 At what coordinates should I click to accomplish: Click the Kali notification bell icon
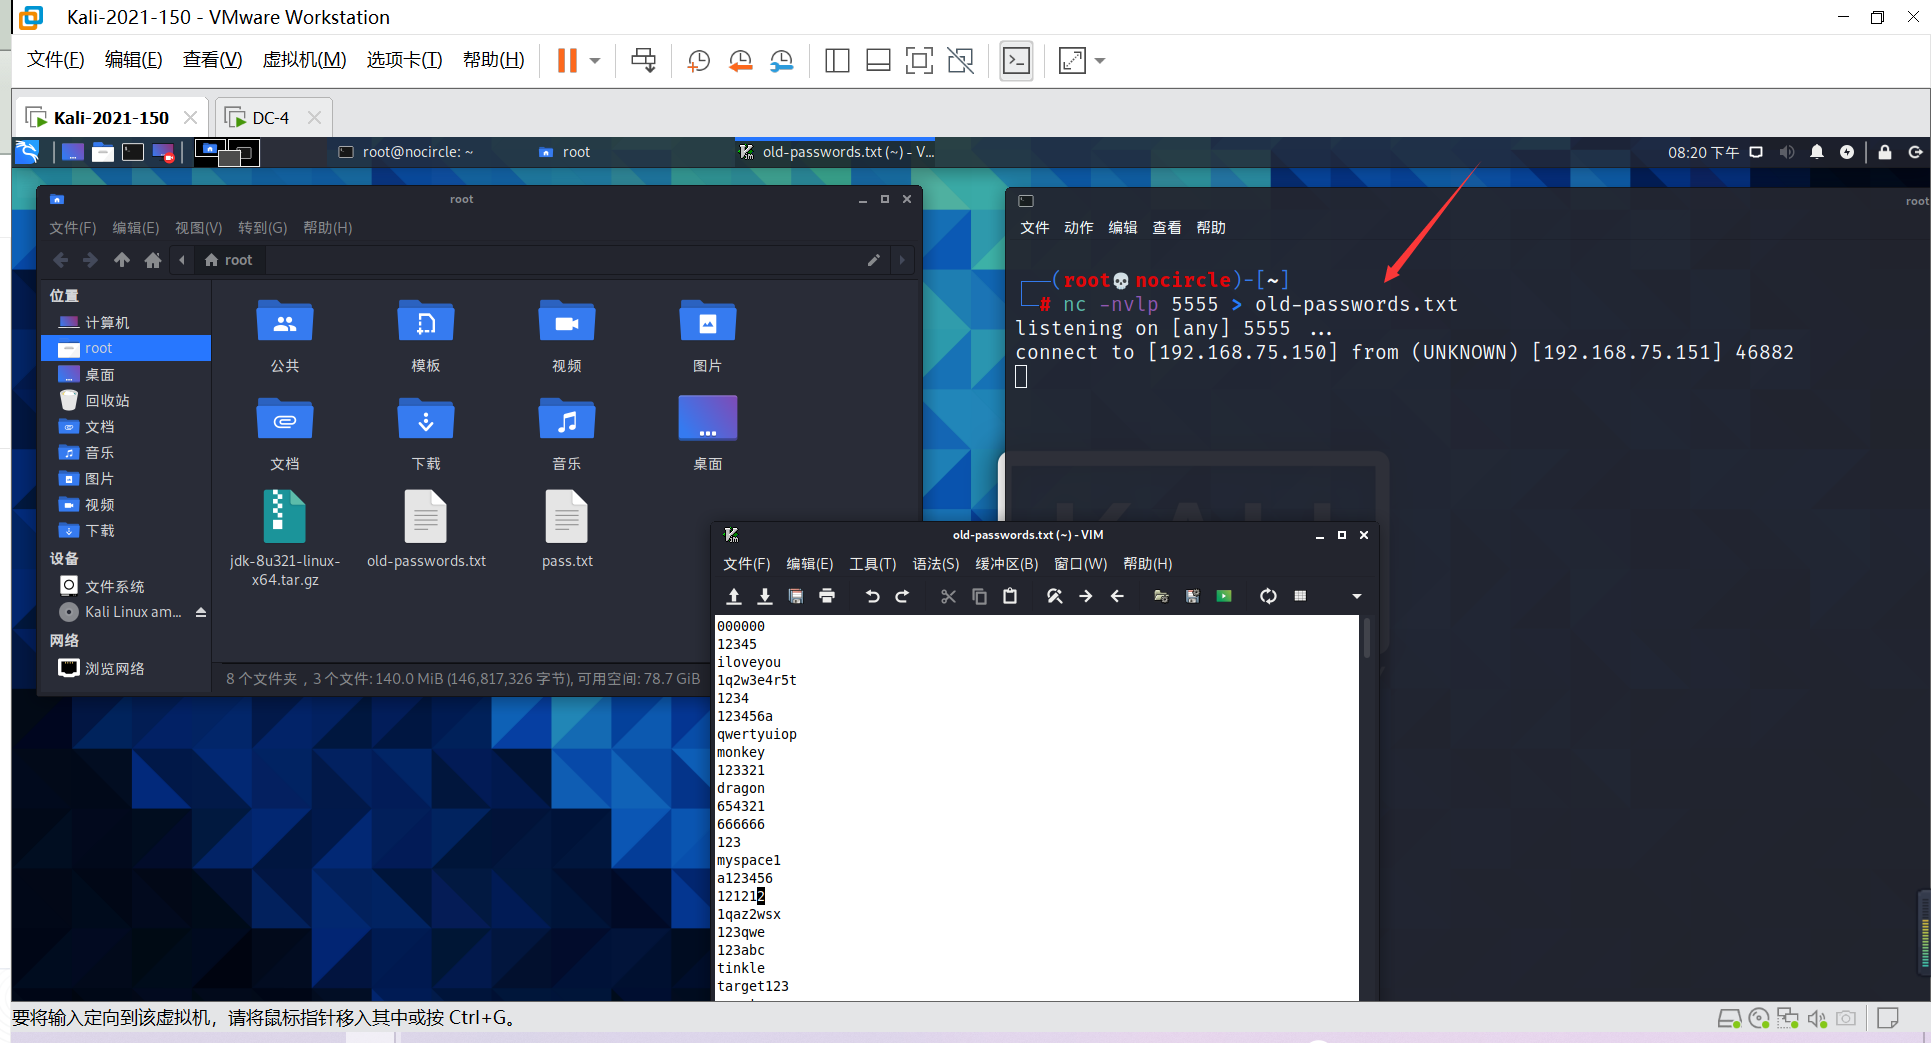point(1817,152)
